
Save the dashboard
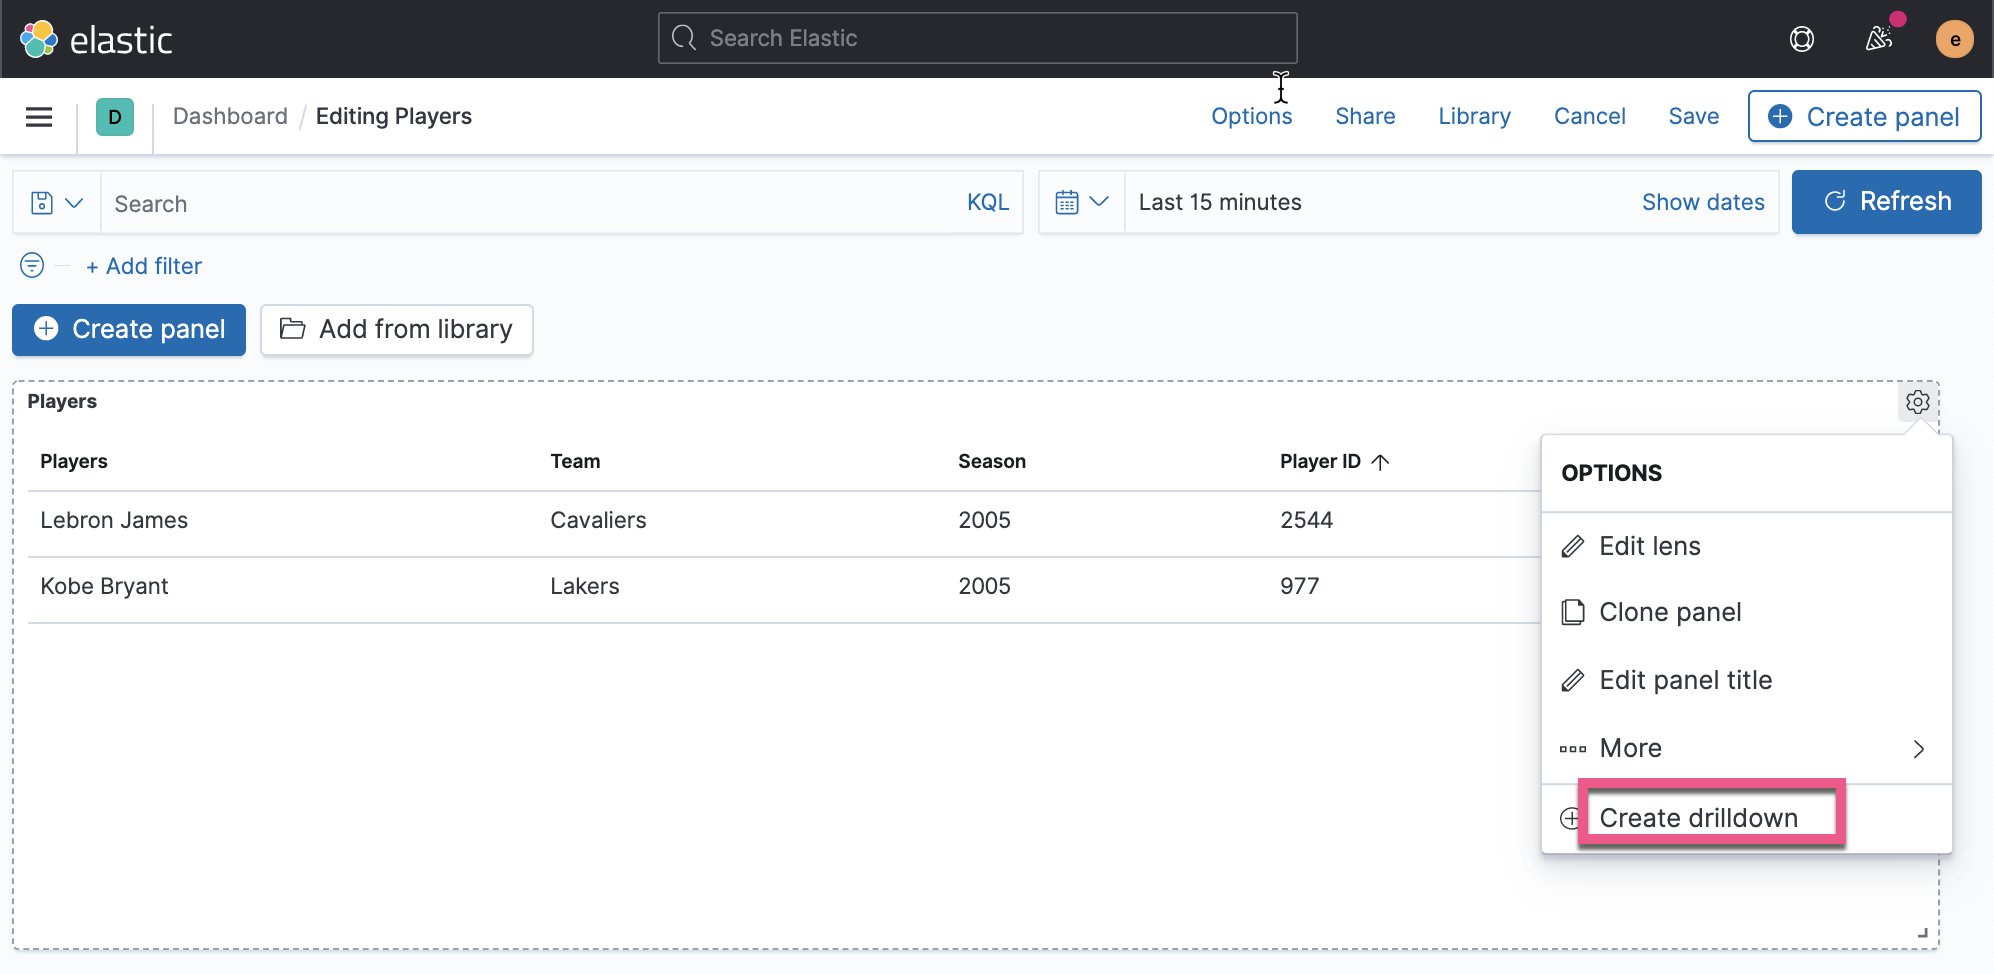tap(1693, 116)
